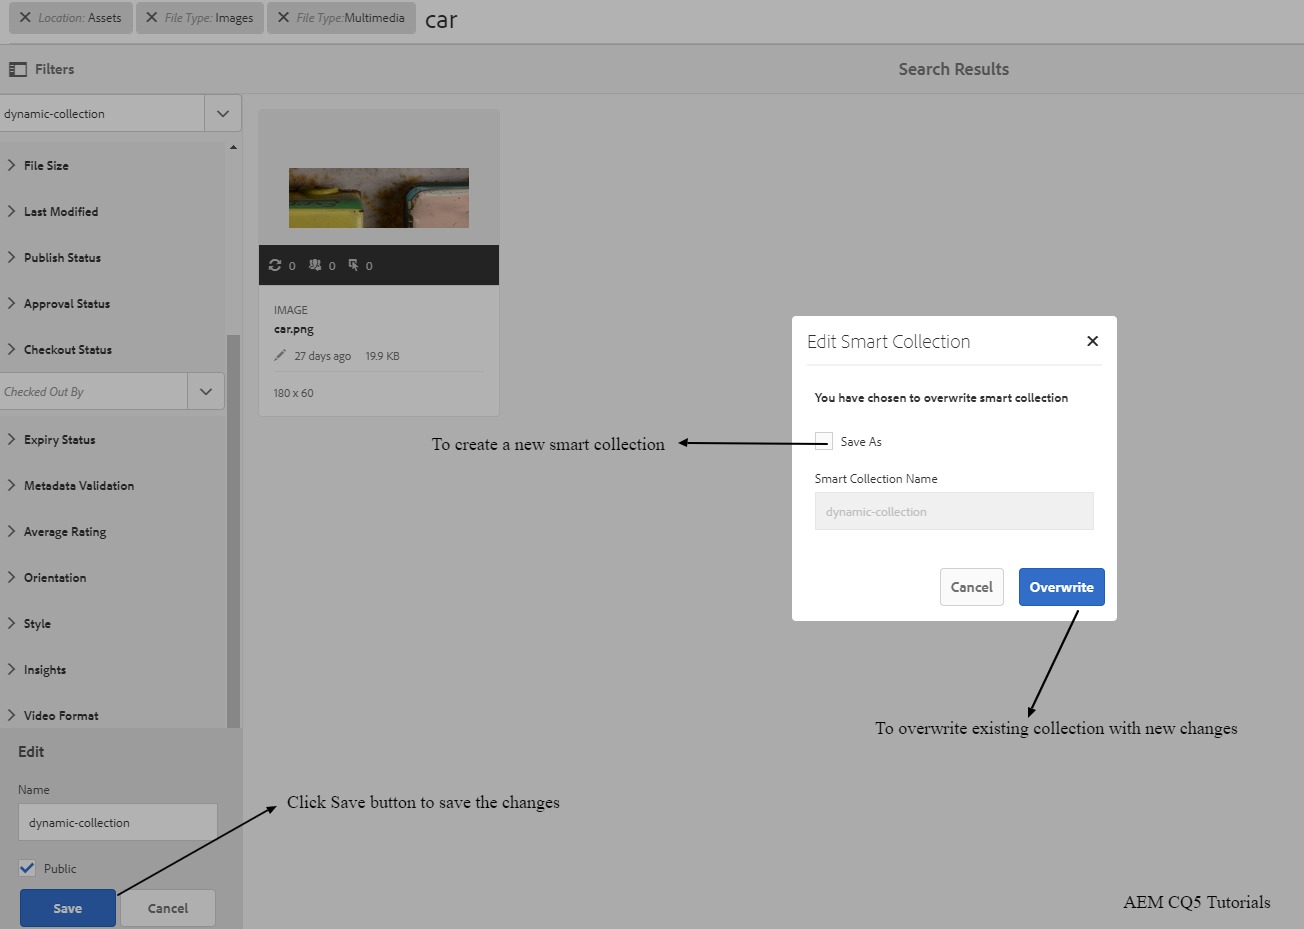The height and width of the screenshot is (929, 1304).
Task: Expand the File Size filter
Action: pos(12,166)
